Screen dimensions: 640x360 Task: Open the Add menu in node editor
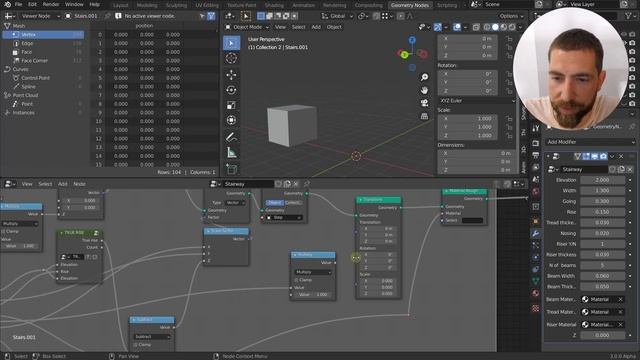point(62,184)
